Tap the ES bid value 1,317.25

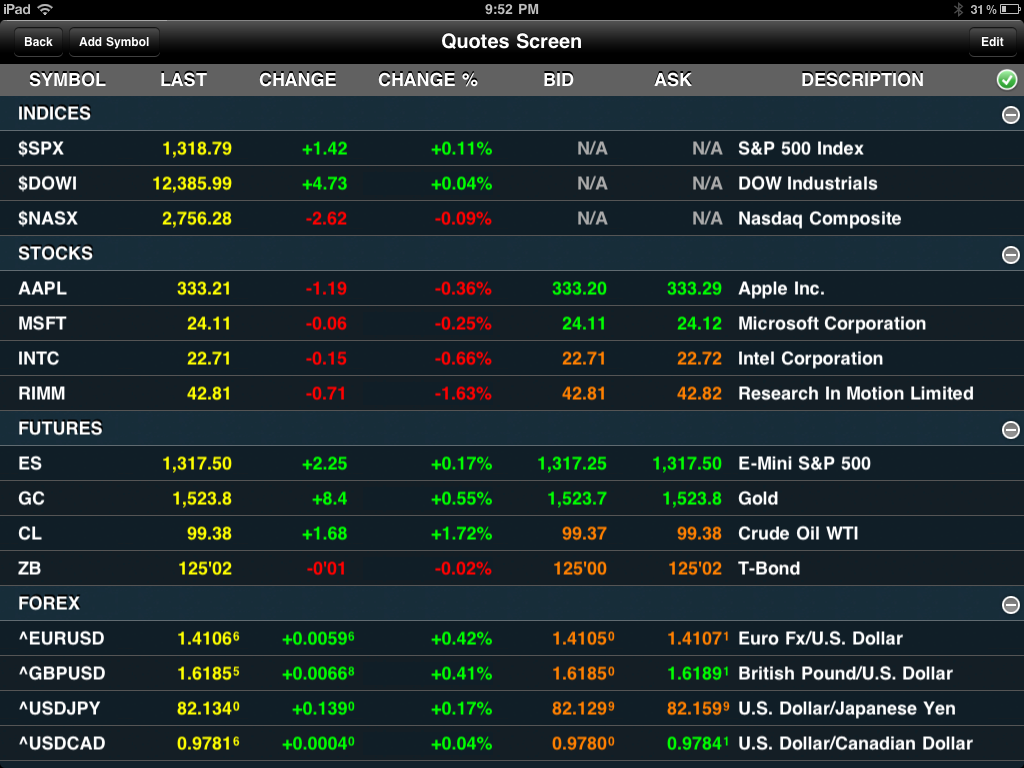click(x=571, y=463)
